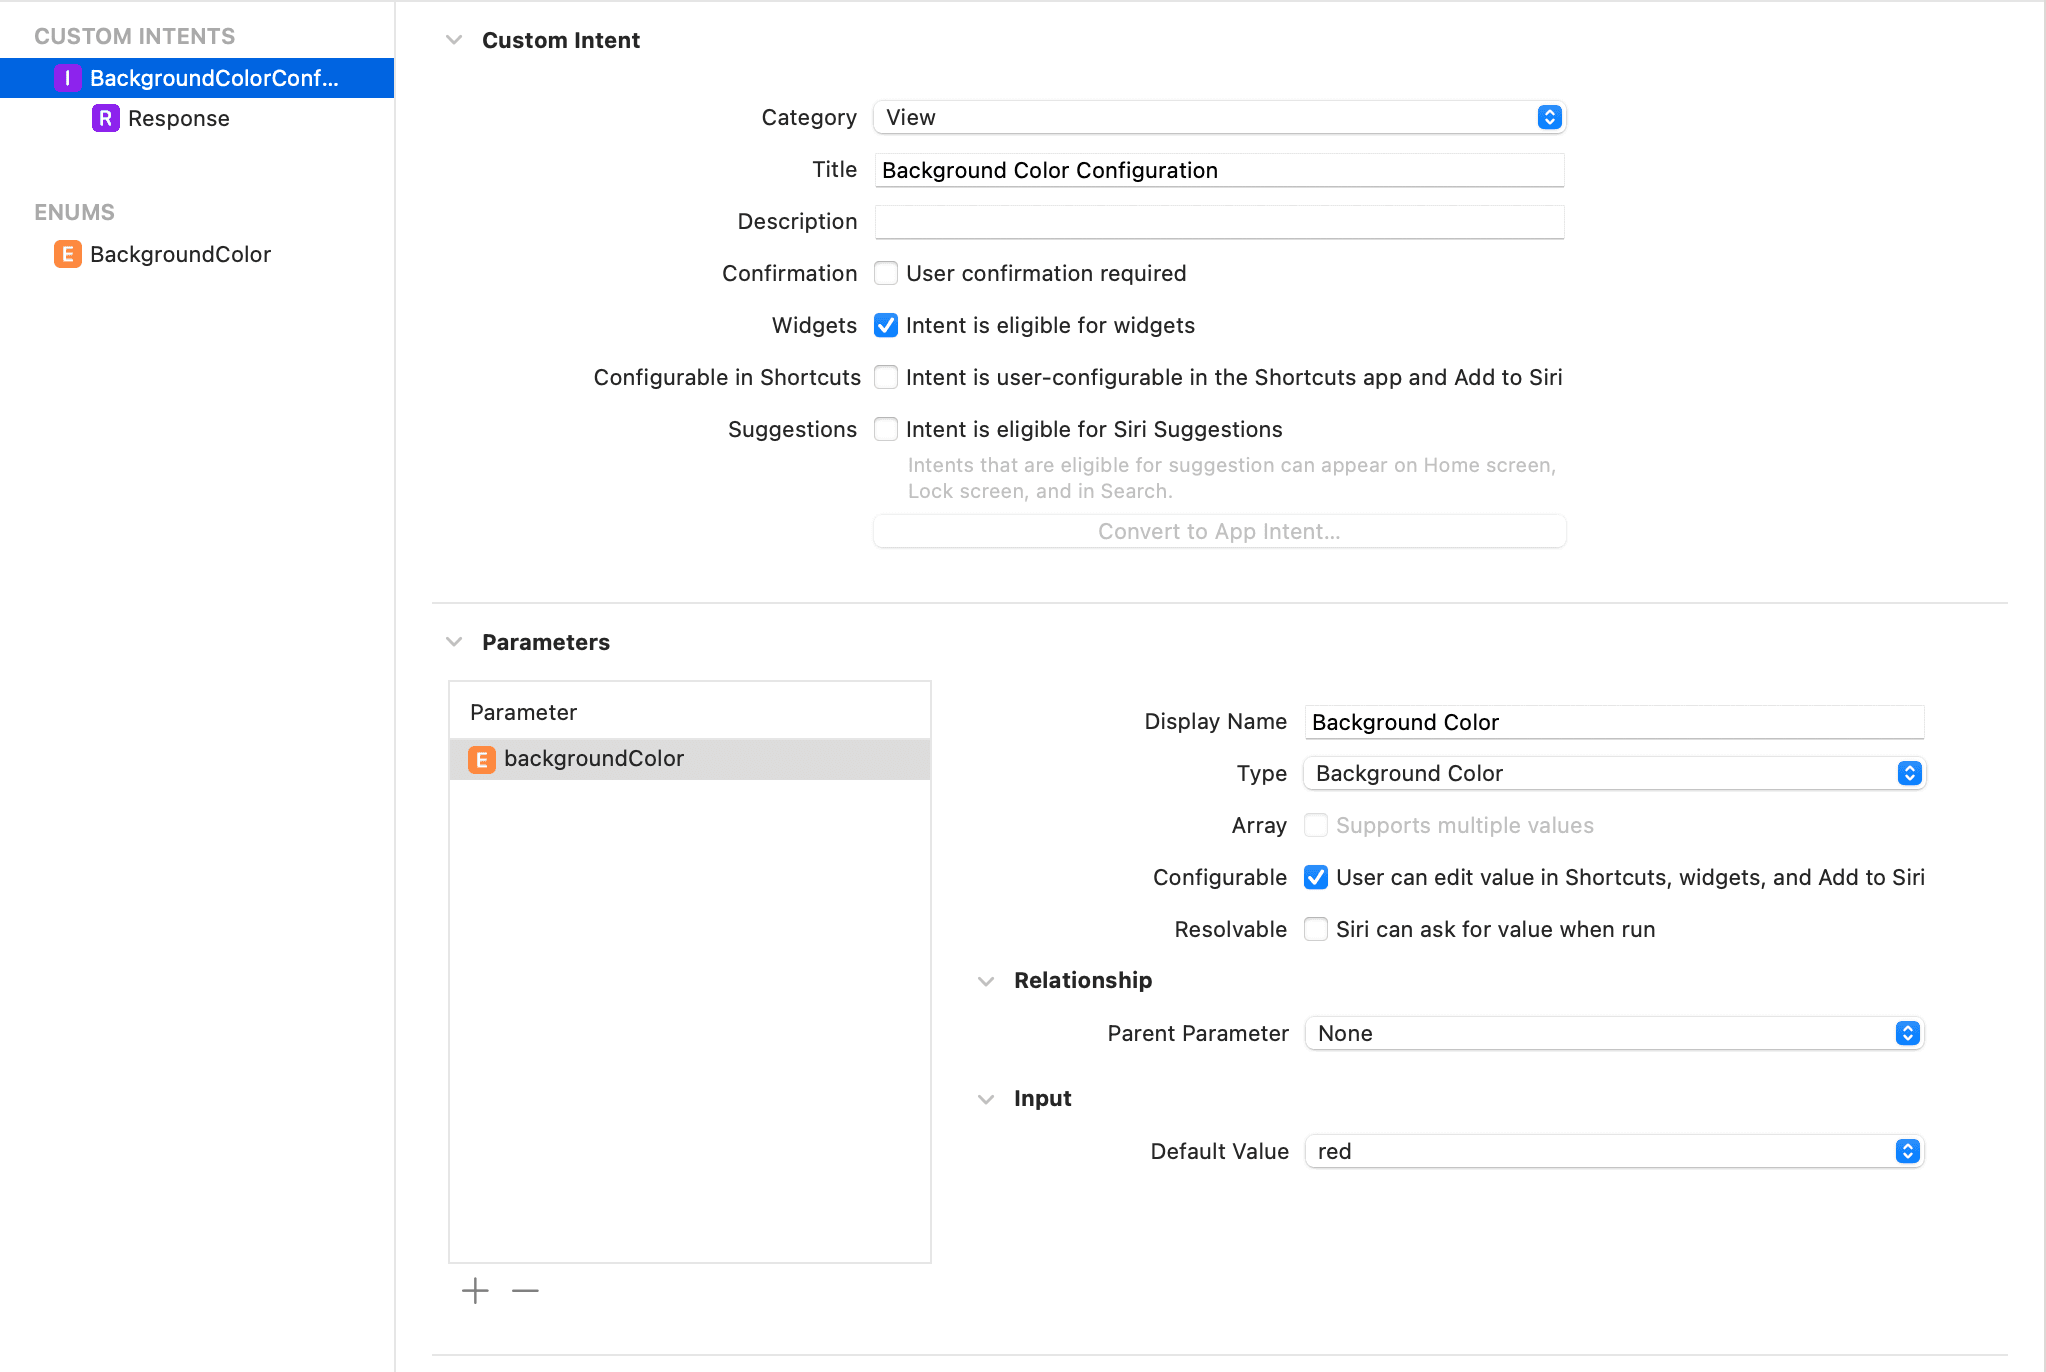Click the orange E icon beside BackgroundColor enum
The image size is (2046, 1372).
[67, 254]
